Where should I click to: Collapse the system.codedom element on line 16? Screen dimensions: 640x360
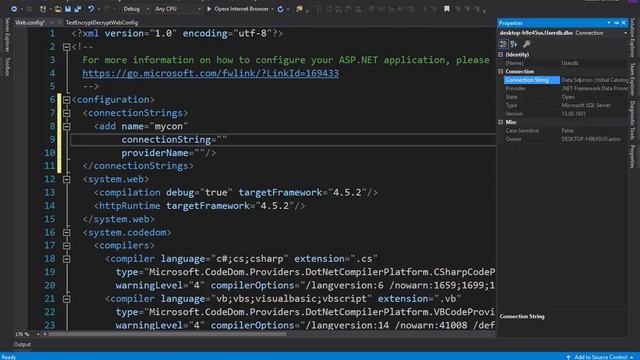pos(67,233)
